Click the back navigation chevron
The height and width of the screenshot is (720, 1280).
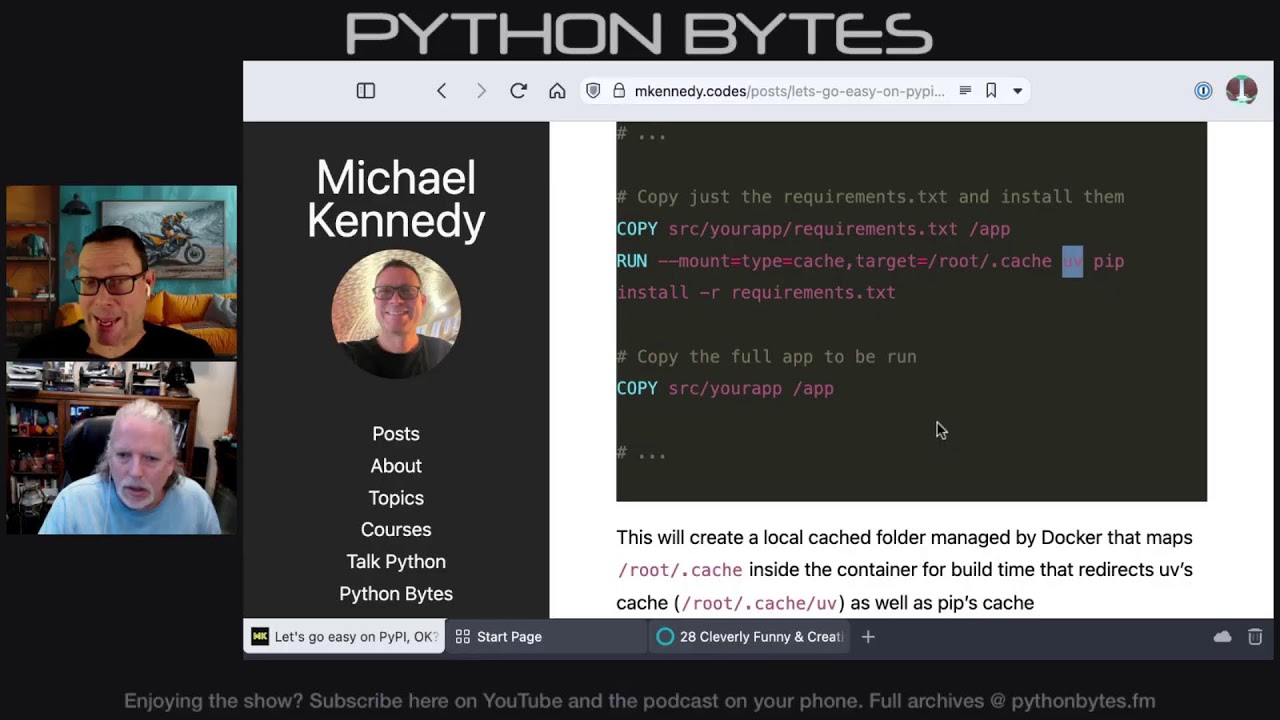click(x=442, y=90)
